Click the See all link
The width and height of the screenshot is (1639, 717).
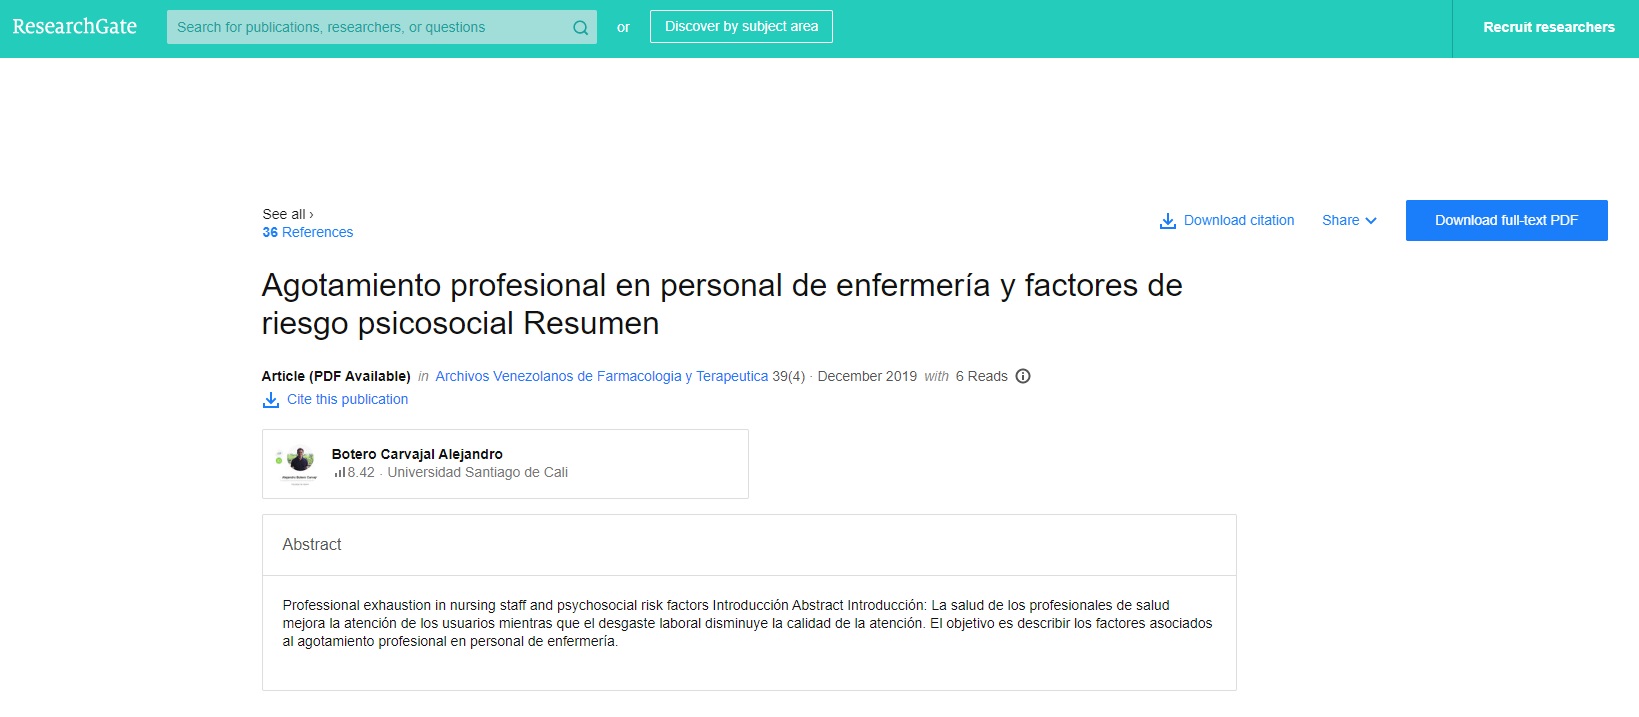[x=288, y=214]
